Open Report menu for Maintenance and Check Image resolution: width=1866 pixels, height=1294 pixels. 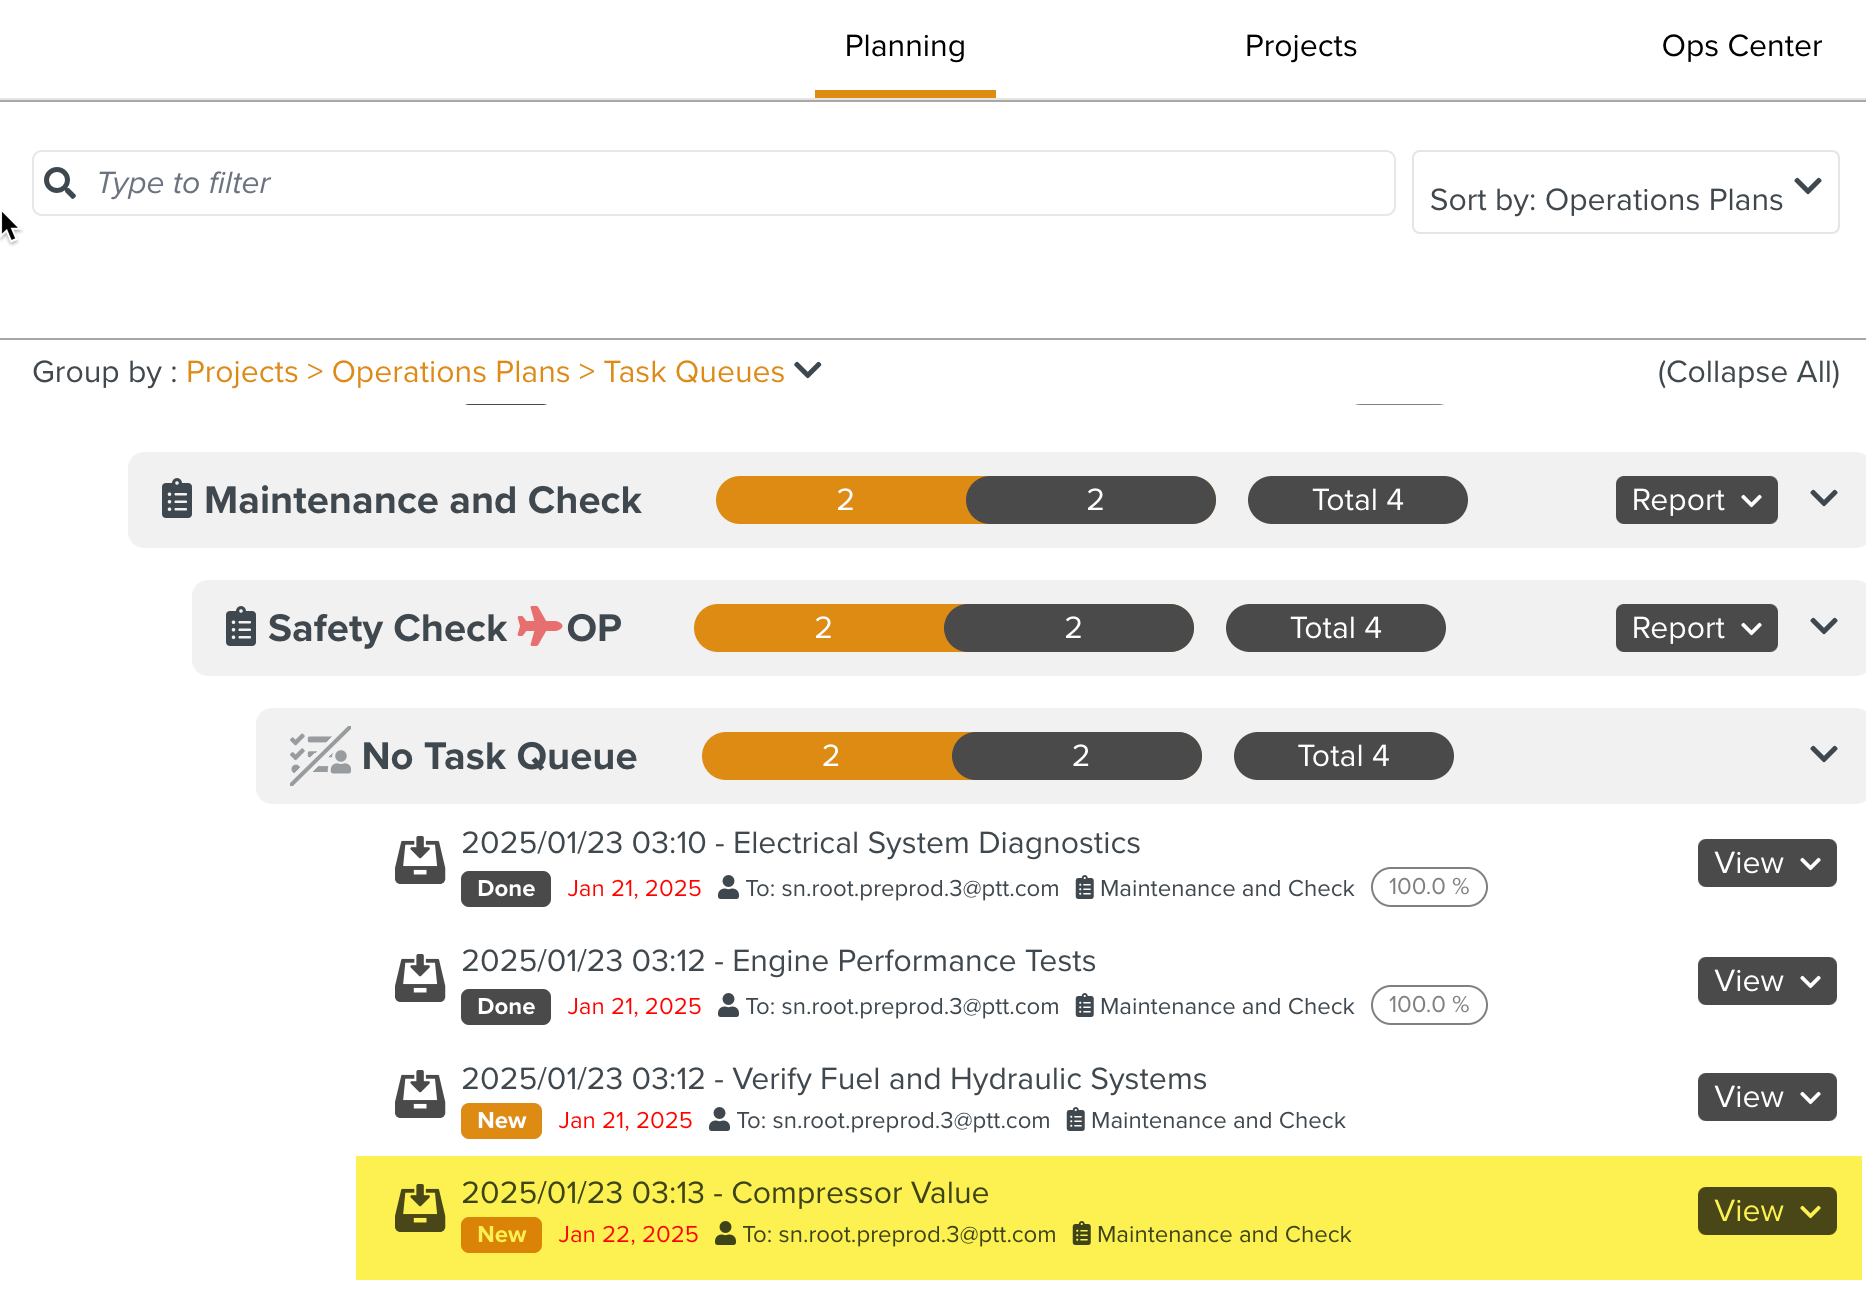[x=1696, y=500]
